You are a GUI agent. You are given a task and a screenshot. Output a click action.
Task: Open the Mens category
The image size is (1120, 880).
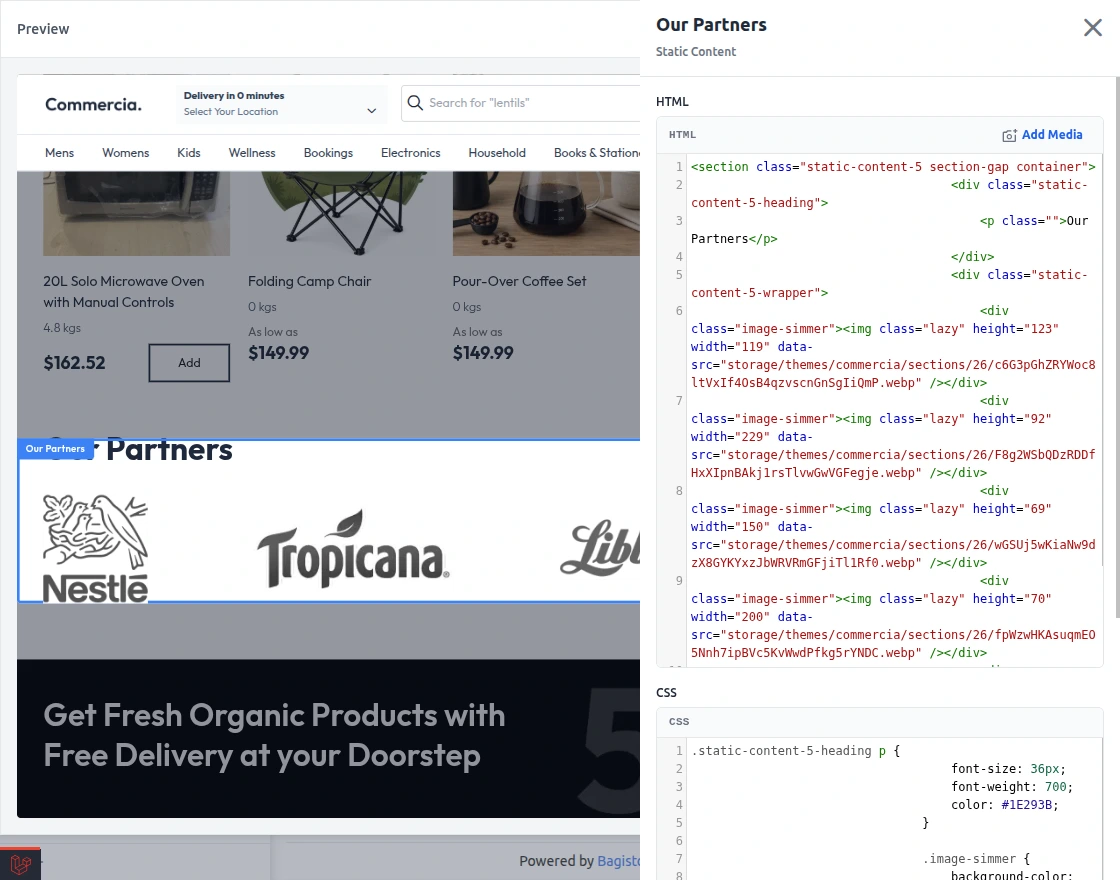(59, 153)
